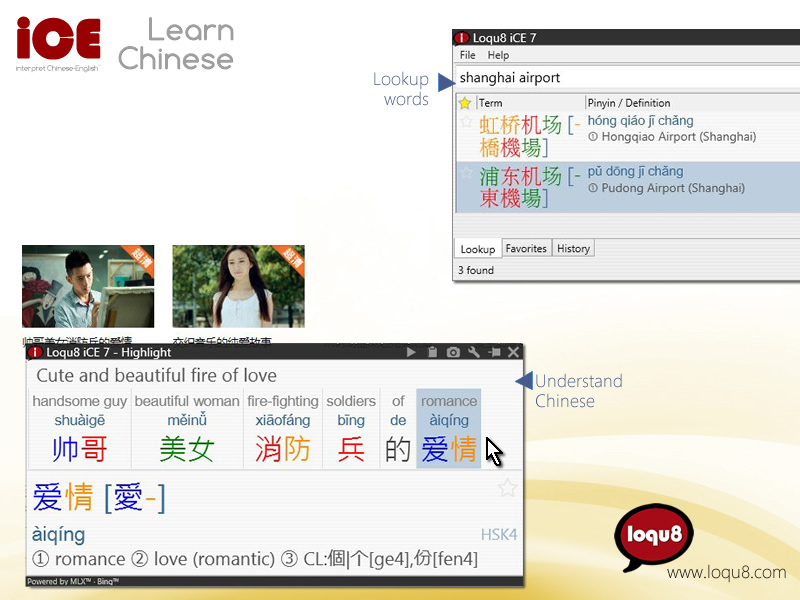Click the Pudong Airport (Shanghai) definition
This screenshot has width=800, height=600.
tap(666, 188)
